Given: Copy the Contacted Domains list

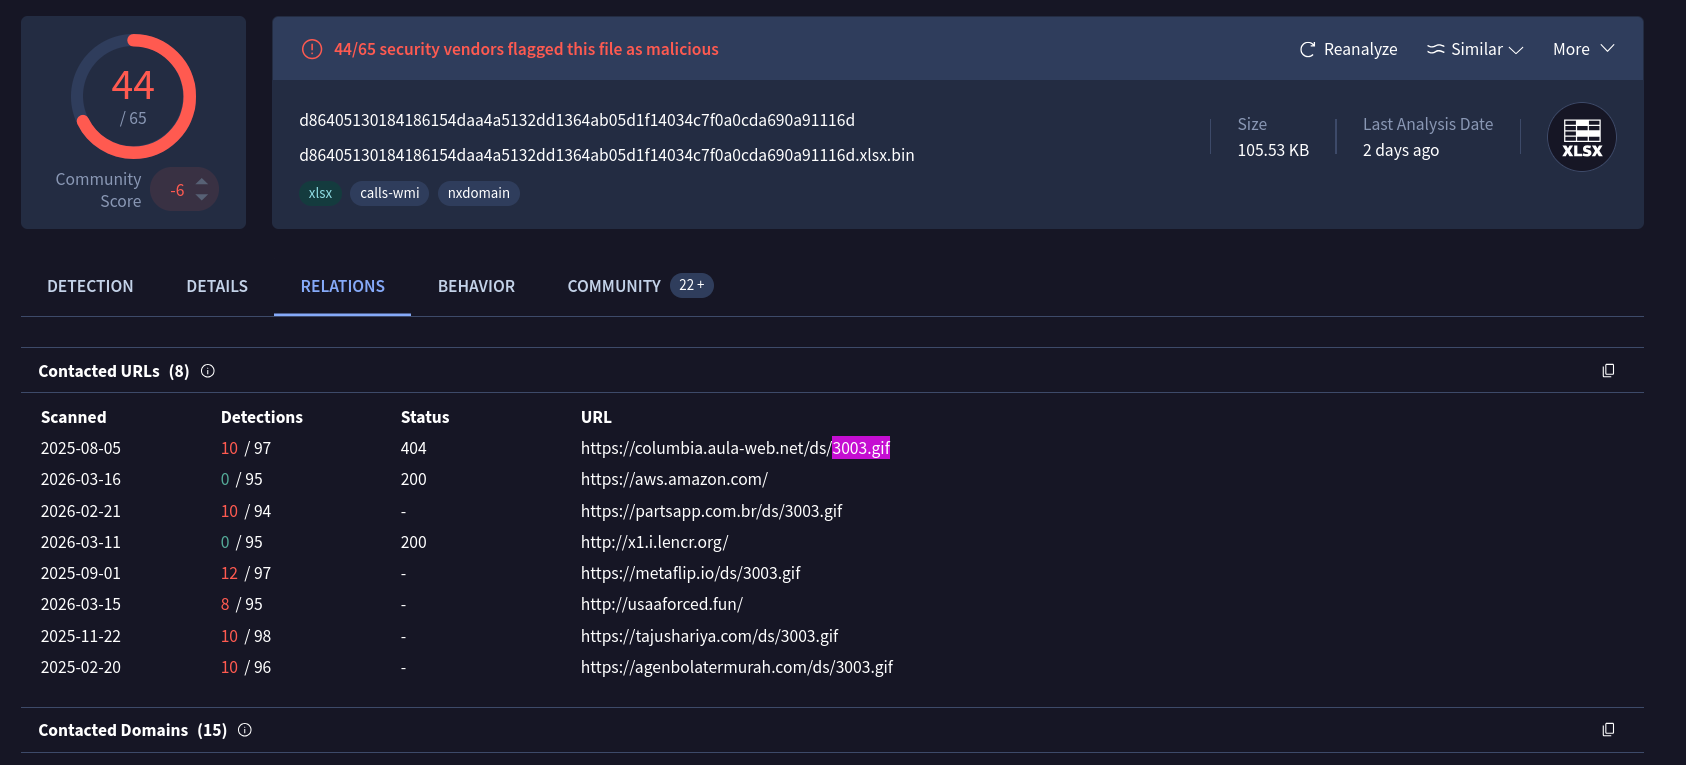Looking at the screenshot, I should coord(1608,730).
